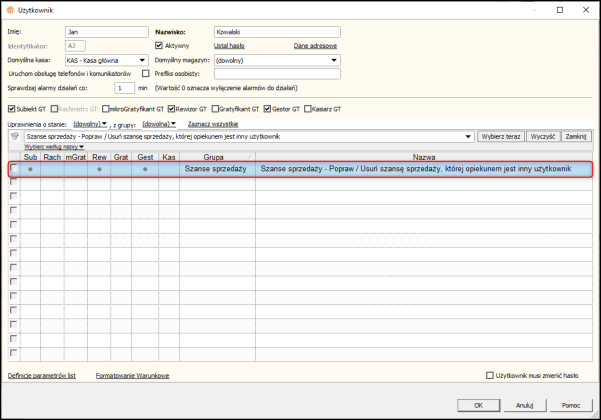Screen dimensions: 601x420
Task: Click the Zaznacz wszystkie link
Action: click(x=213, y=124)
